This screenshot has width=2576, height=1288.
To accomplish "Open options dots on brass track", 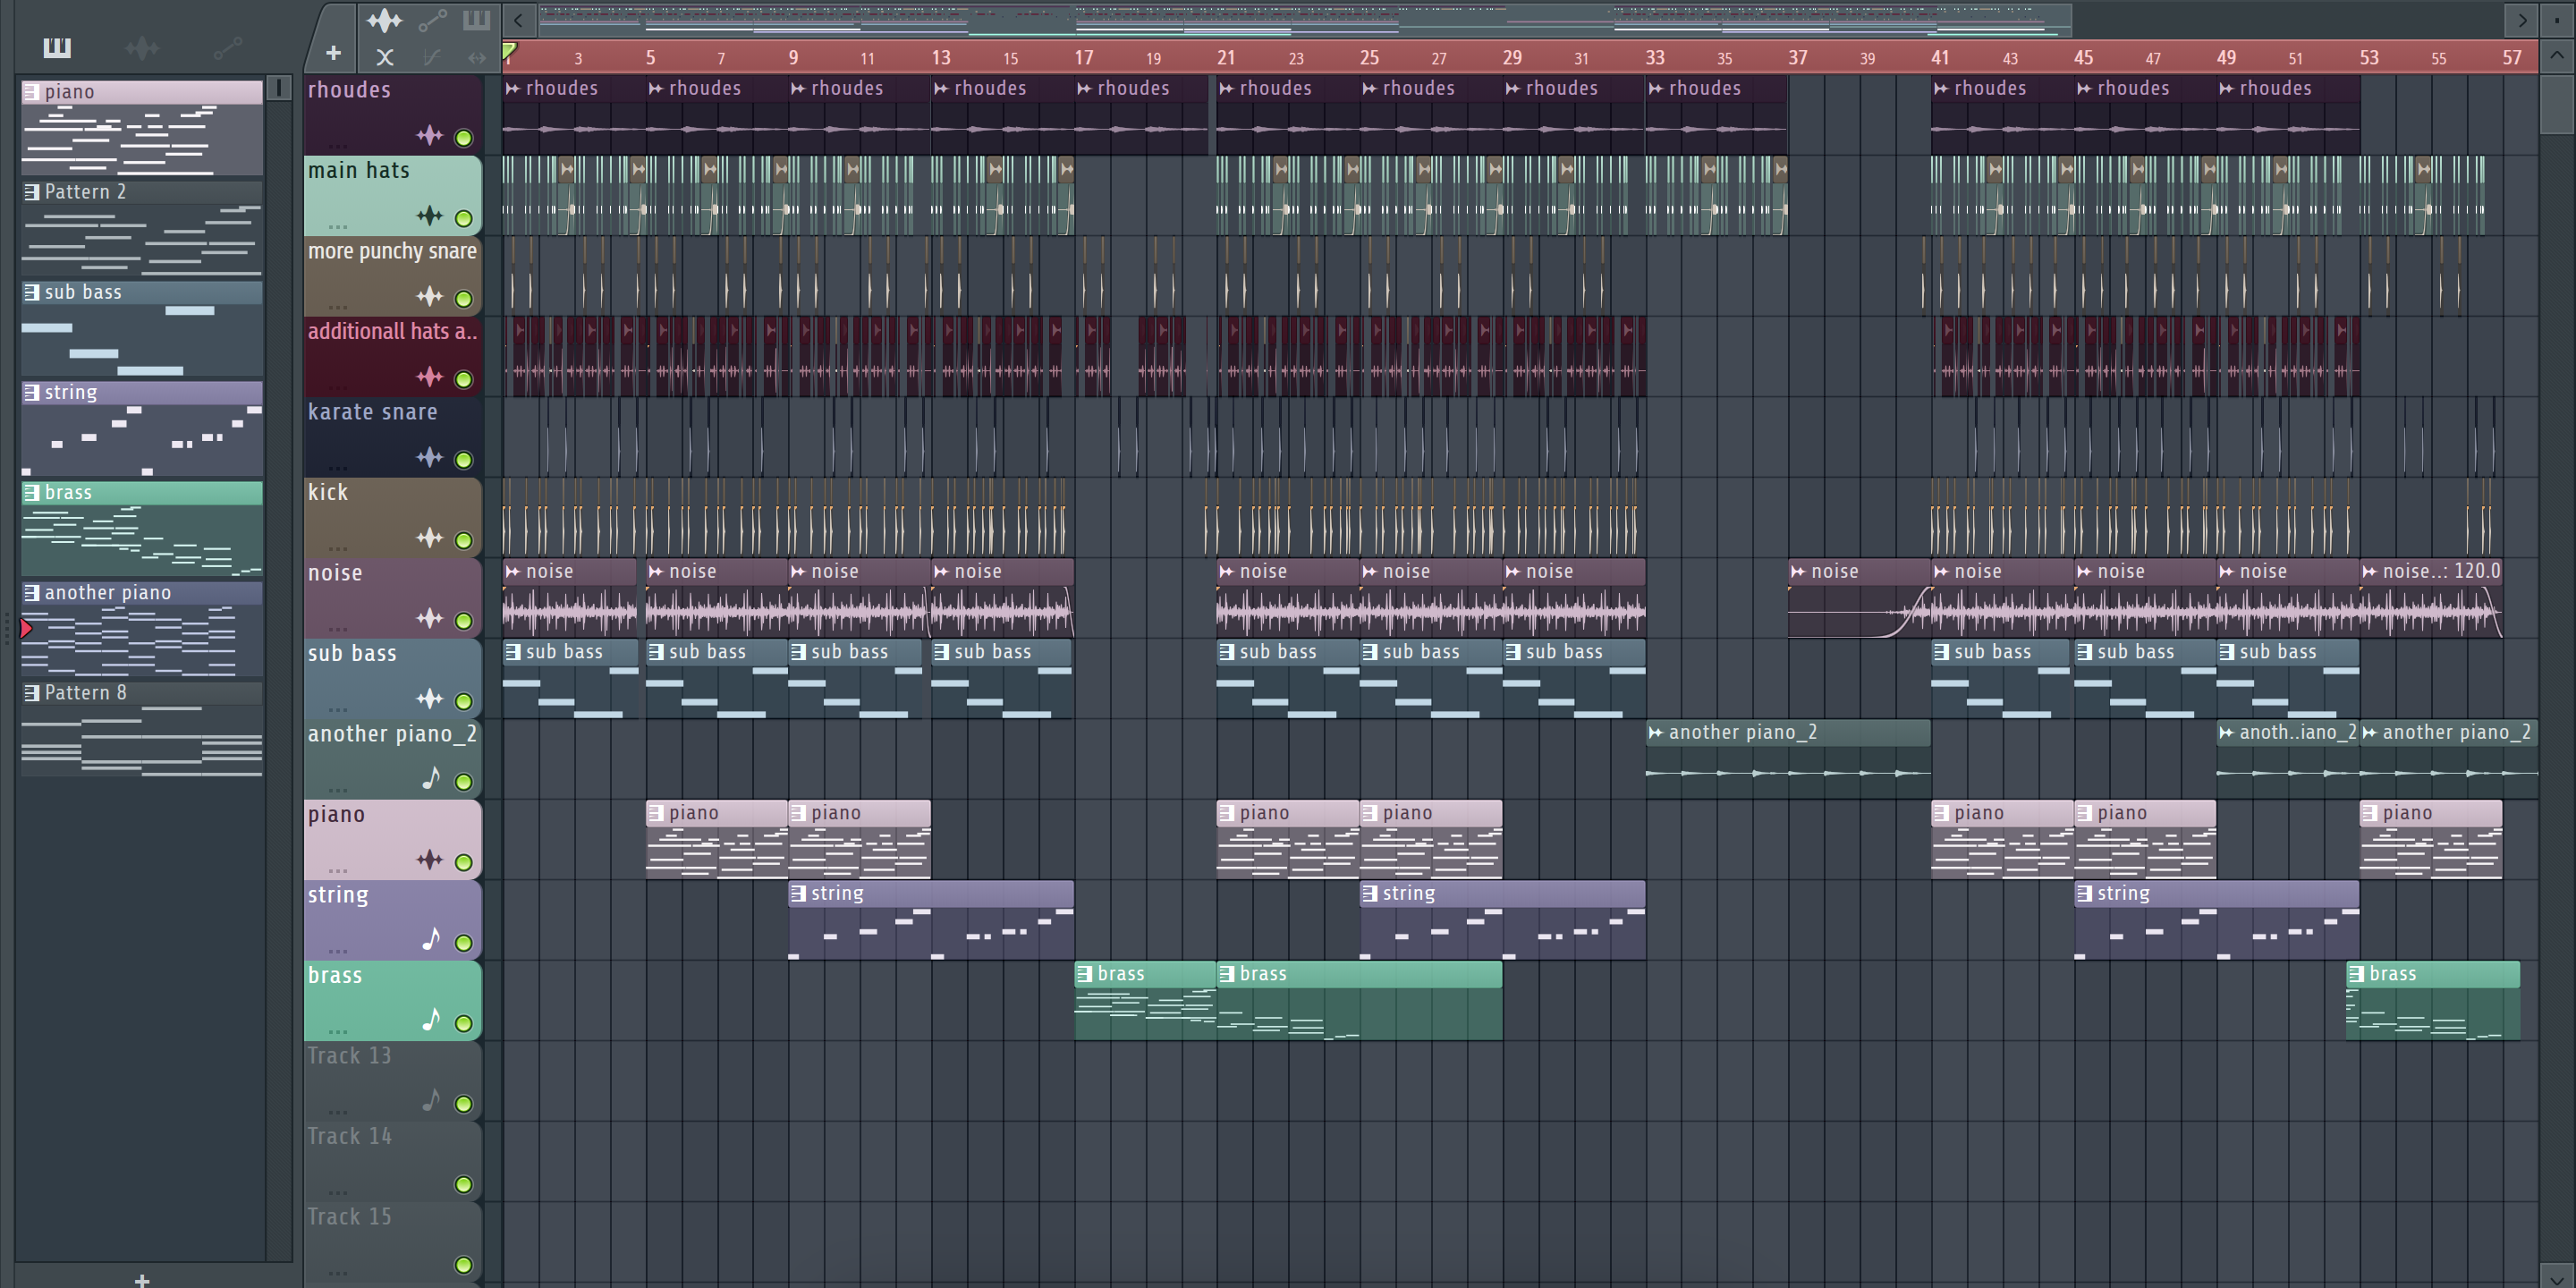I will tap(338, 1032).
